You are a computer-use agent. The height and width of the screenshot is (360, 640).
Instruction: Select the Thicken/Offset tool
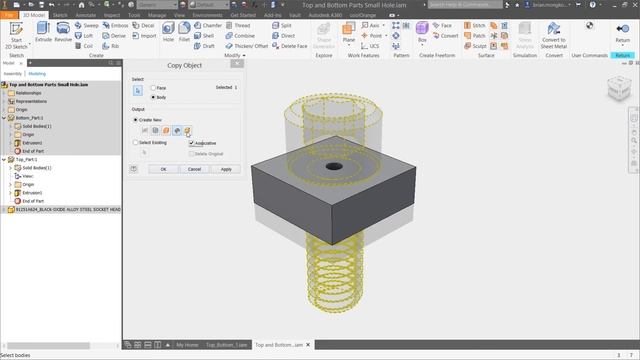point(247,46)
